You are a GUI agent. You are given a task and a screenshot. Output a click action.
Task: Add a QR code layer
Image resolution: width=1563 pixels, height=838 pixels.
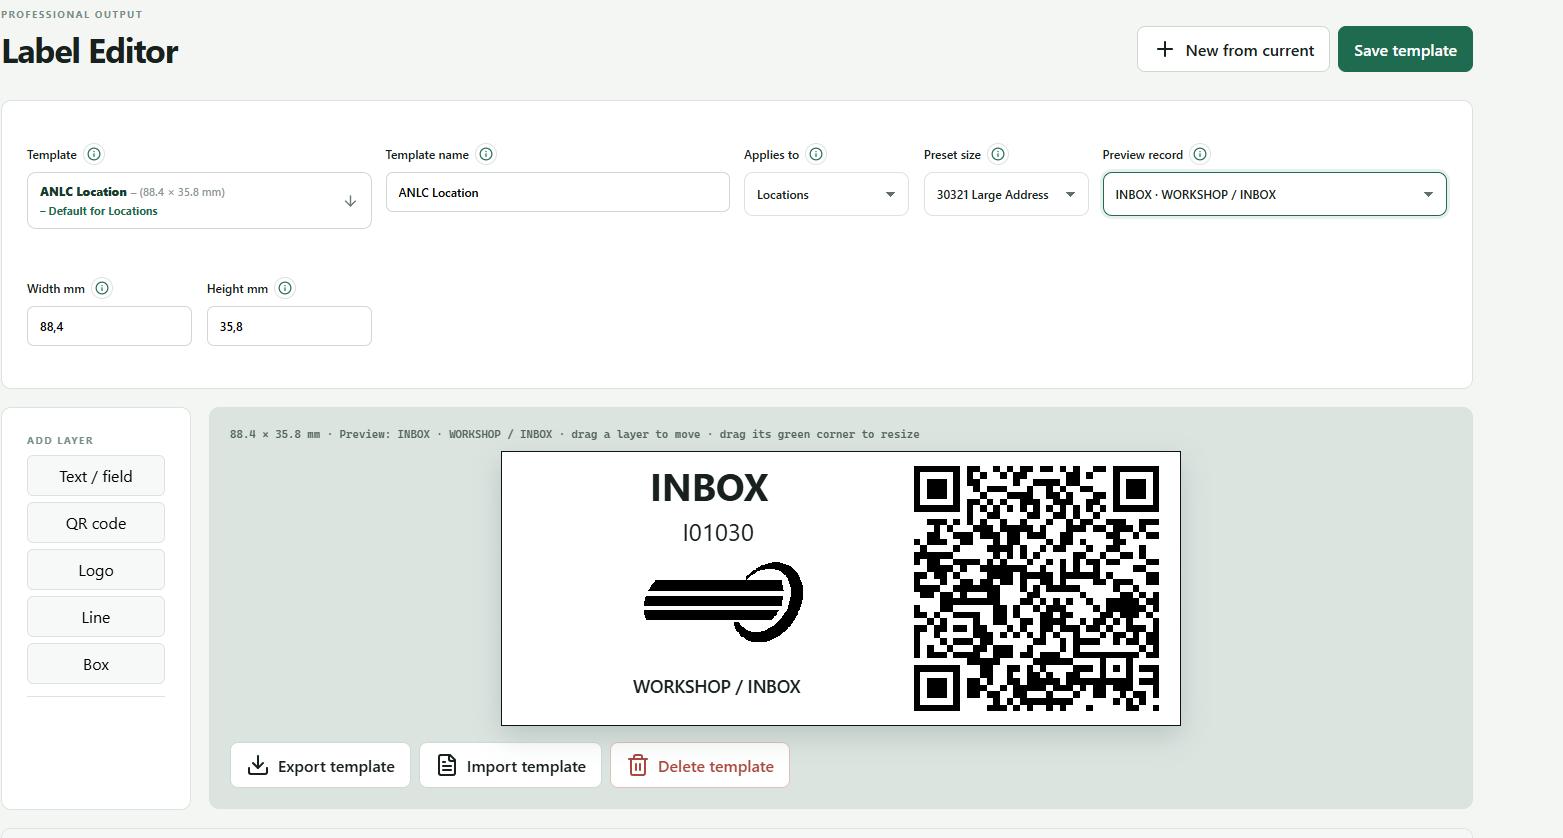click(x=96, y=523)
